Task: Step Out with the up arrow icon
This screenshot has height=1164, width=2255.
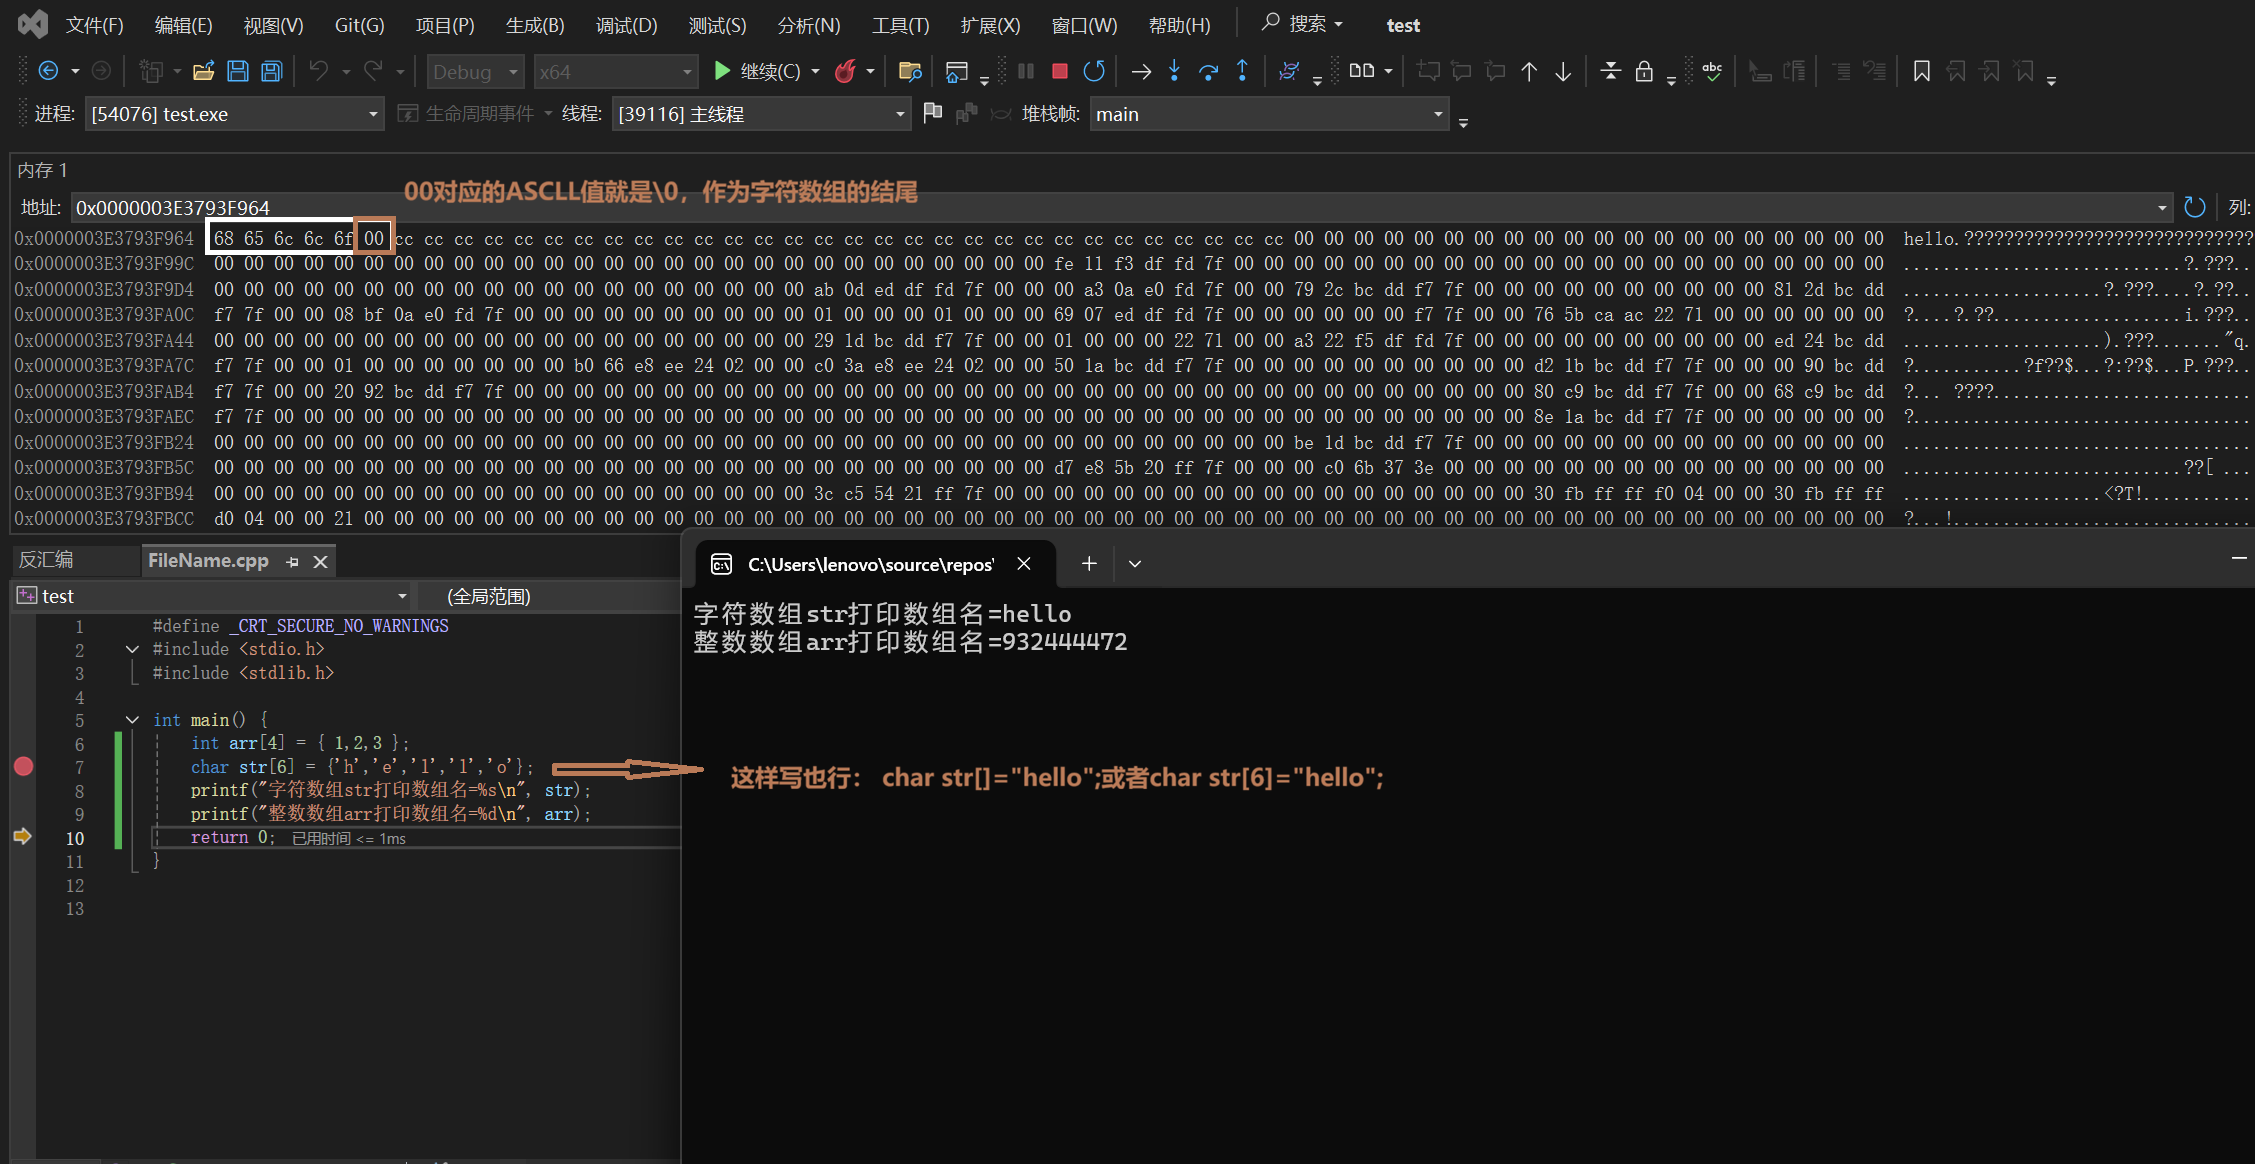Action: coord(1242,71)
